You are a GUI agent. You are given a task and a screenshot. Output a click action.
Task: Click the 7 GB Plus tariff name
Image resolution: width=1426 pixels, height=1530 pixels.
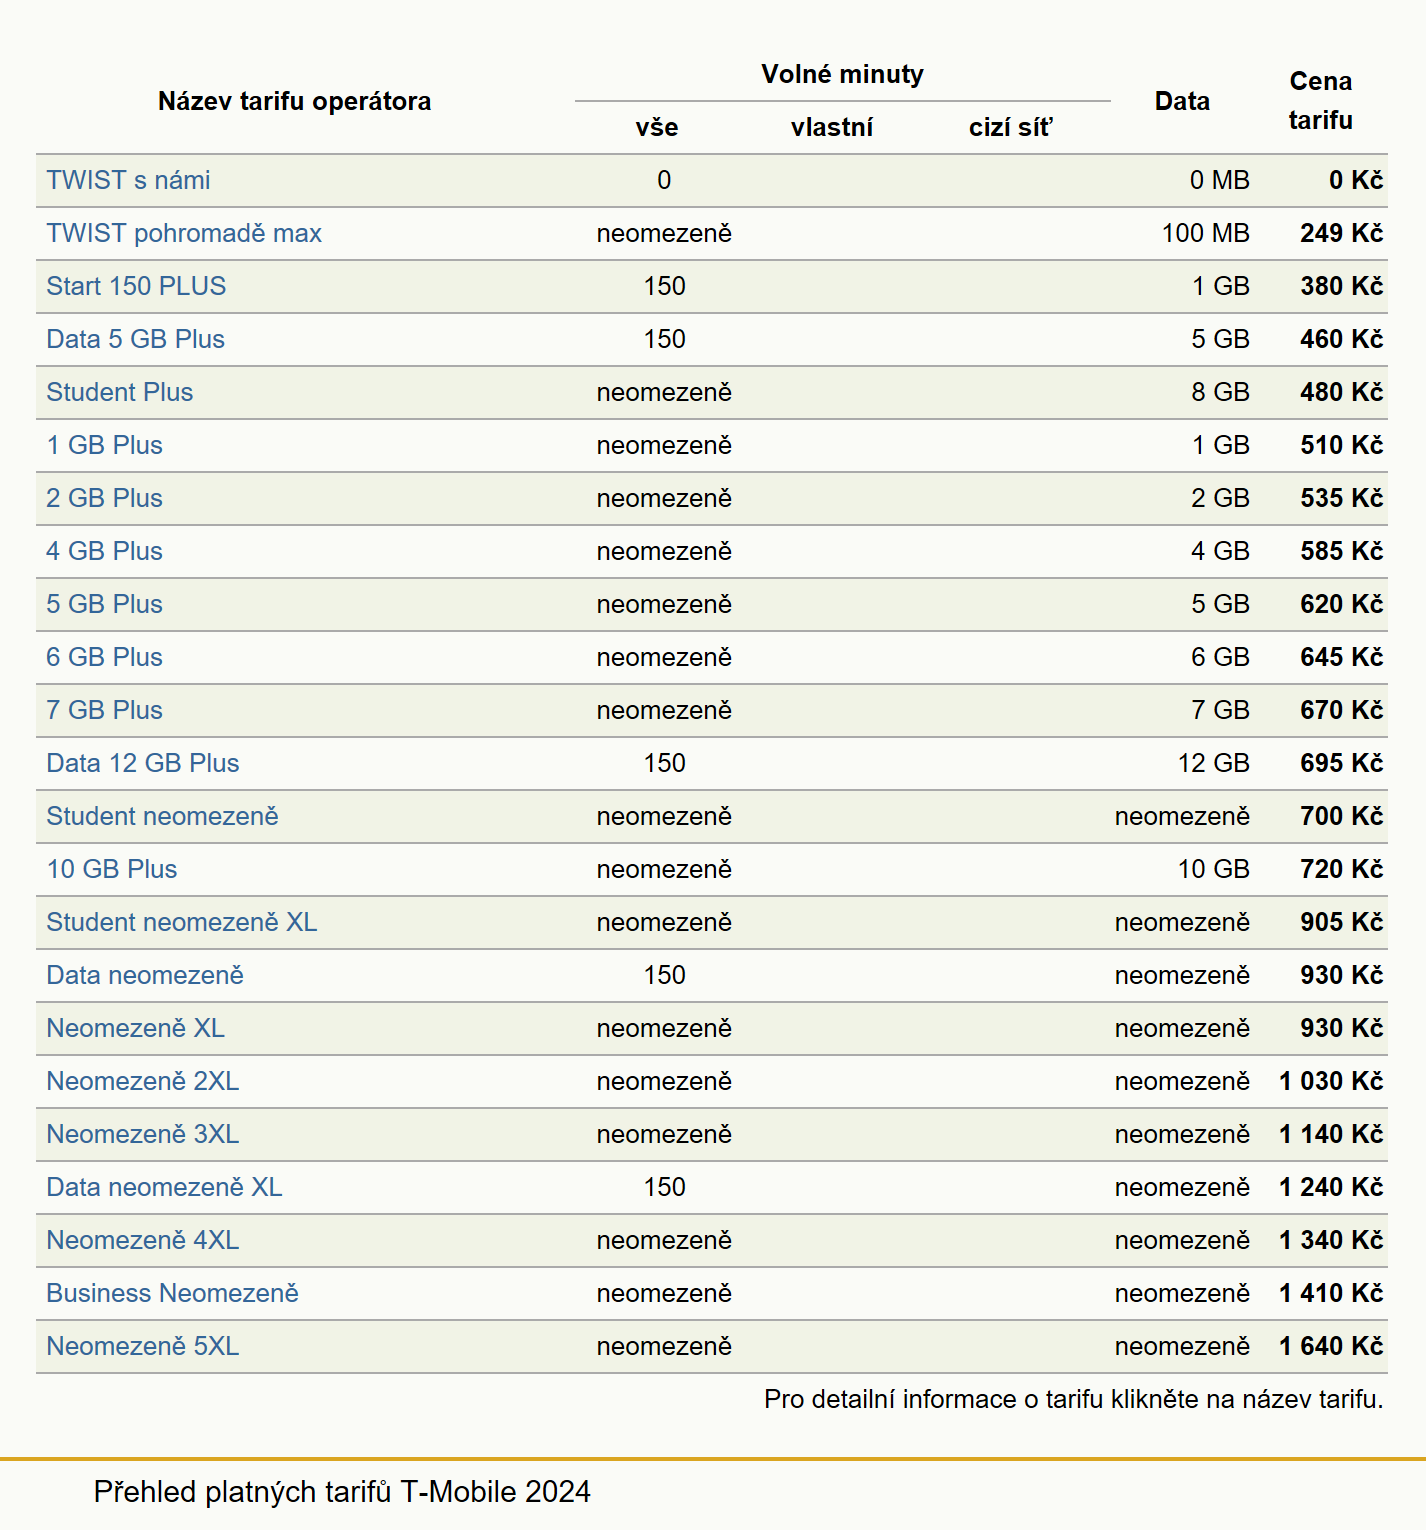(x=104, y=710)
